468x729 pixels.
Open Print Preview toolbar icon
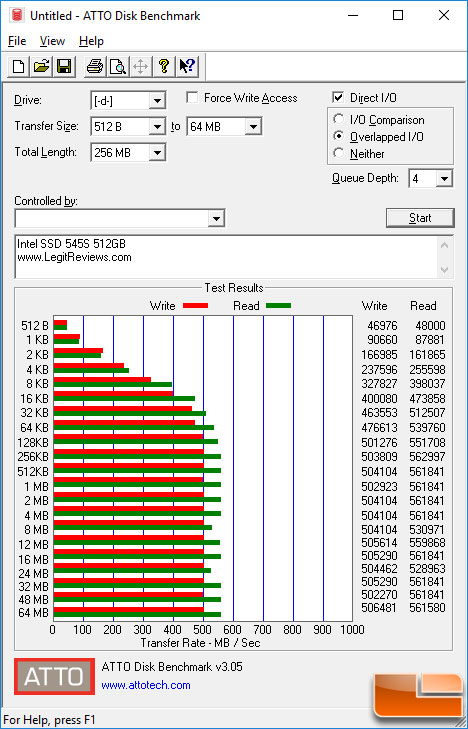(x=118, y=66)
